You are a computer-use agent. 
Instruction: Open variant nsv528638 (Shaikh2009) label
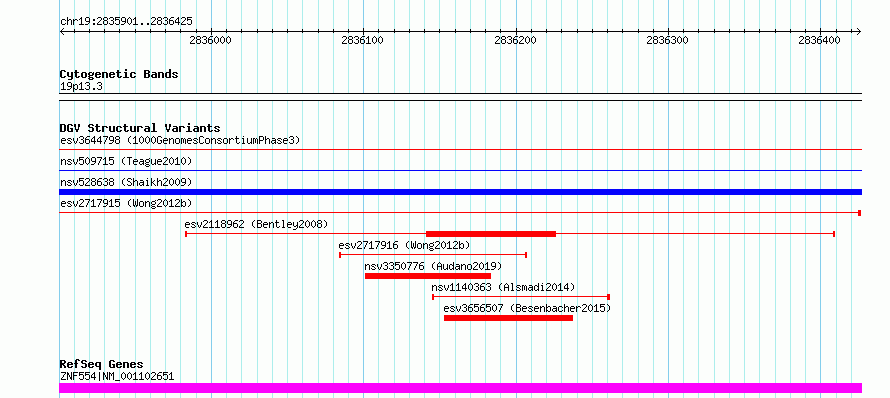pyautogui.click(x=126, y=182)
